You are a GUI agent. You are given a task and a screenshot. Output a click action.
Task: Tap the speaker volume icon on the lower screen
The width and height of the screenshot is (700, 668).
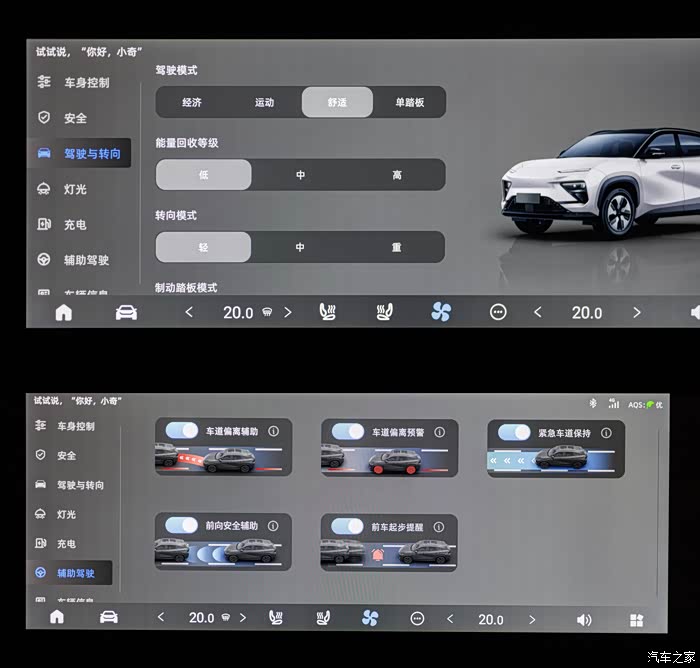pyautogui.click(x=584, y=619)
